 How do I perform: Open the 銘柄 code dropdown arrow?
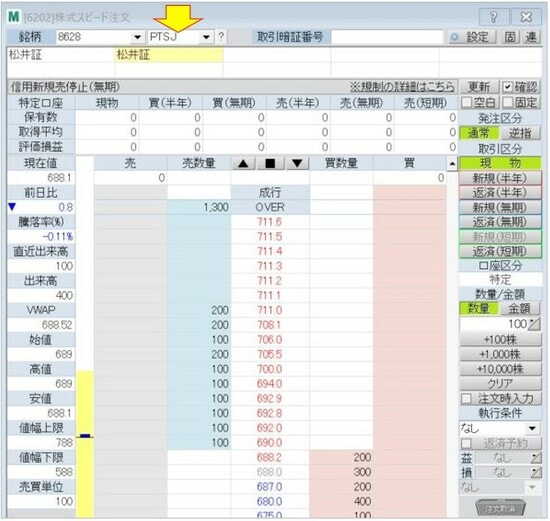138,37
